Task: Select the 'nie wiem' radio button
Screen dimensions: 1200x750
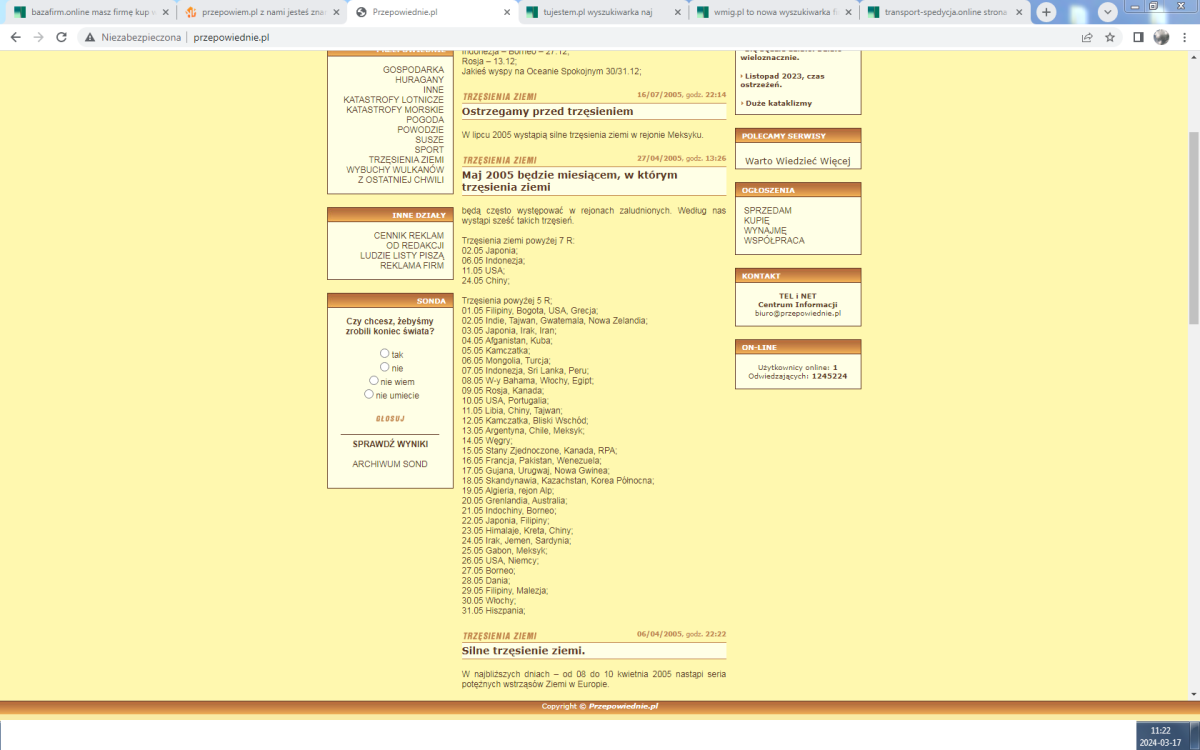Action: coord(374,380)
